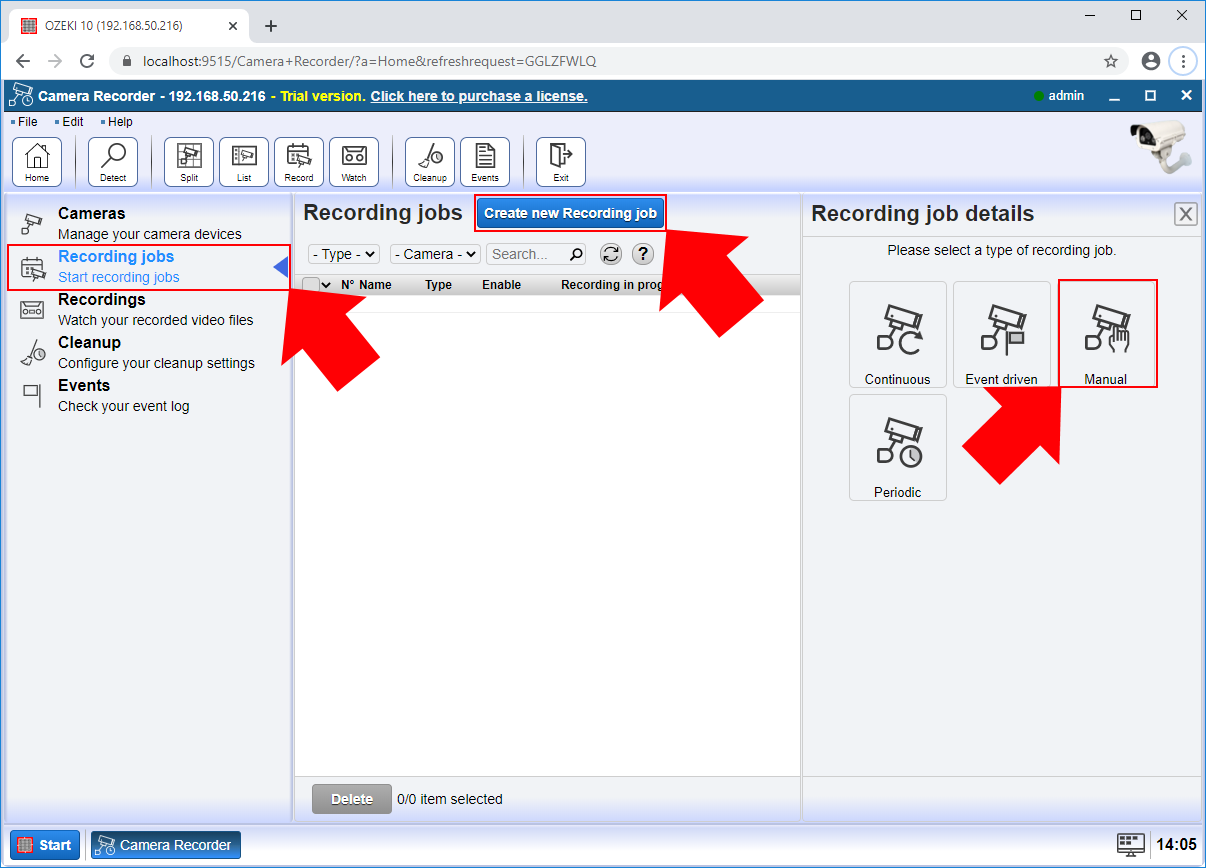1206x868 pixels.
Task: Switch to Camera Recorder taskbar item
Action: pos(166,845)
